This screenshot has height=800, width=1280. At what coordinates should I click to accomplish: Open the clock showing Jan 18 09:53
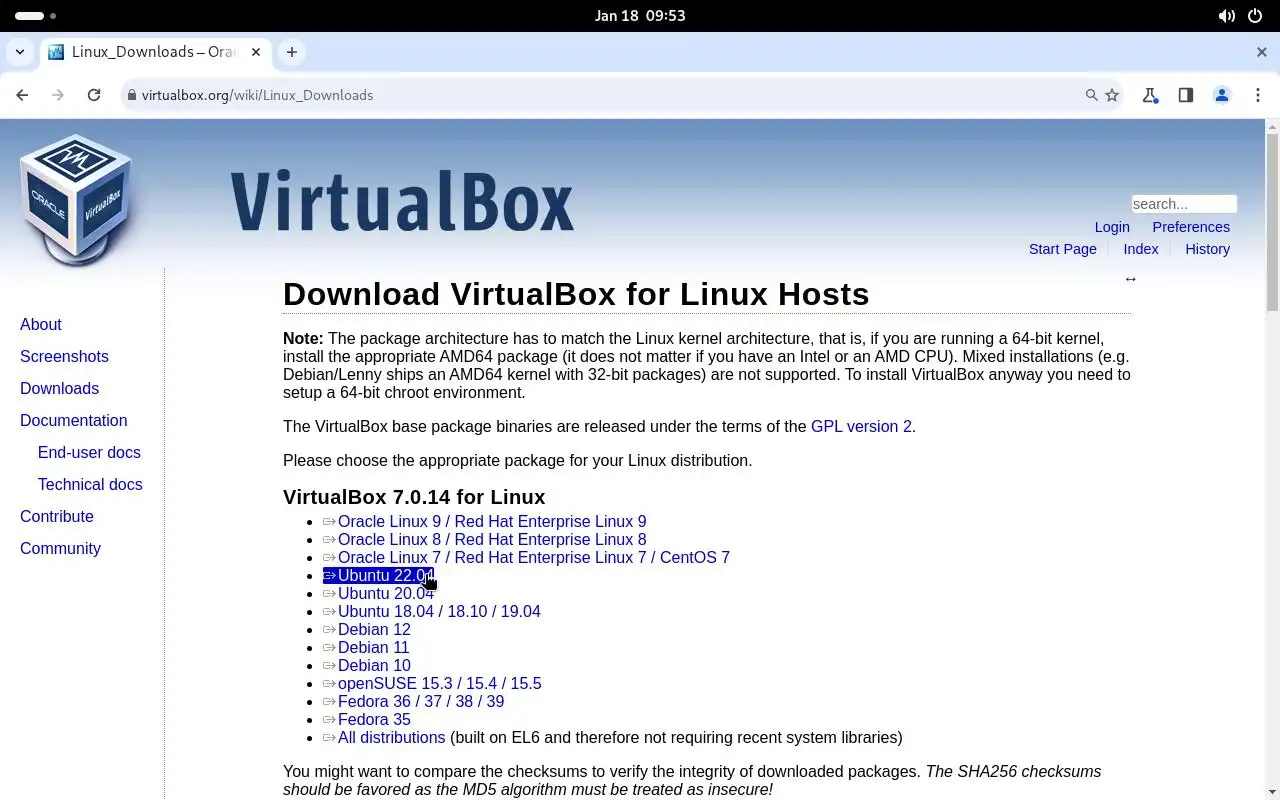(640, 16)
